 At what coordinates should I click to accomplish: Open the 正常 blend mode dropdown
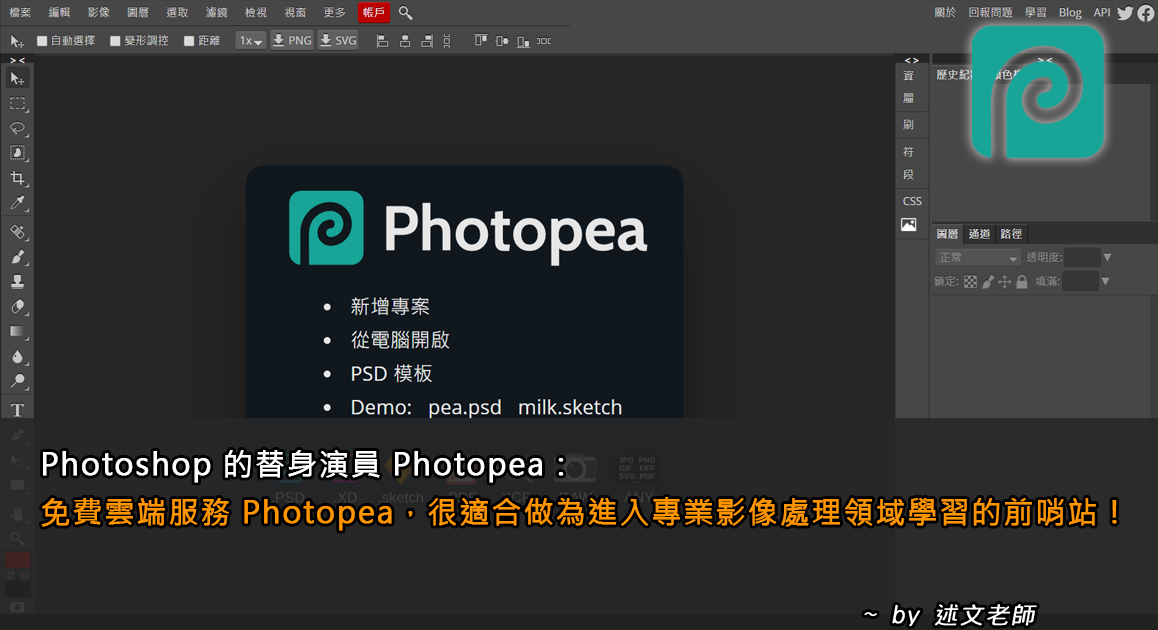978,257
